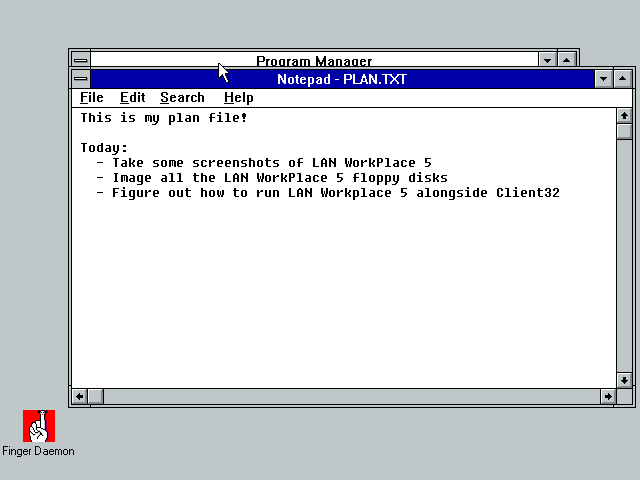
Task: Click the word "Client32" in the last line
Action: (528, 193)
